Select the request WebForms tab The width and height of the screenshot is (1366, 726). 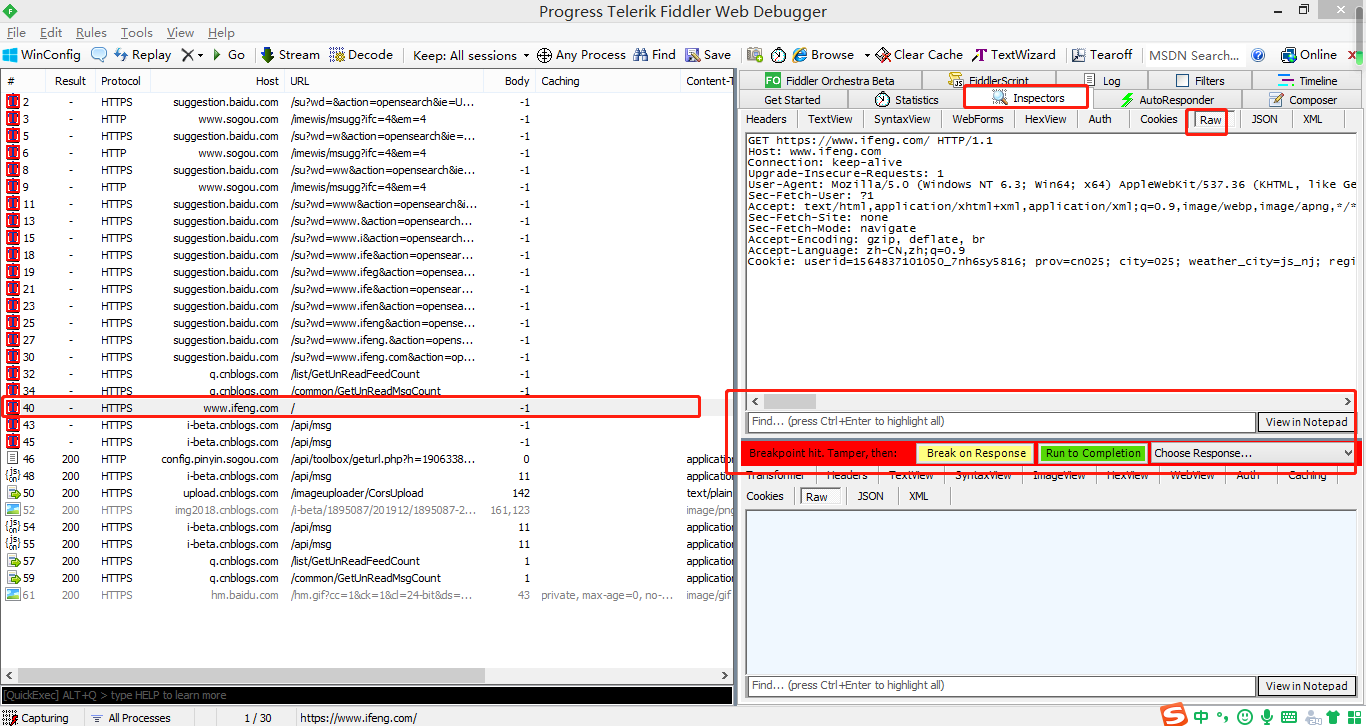977,119
